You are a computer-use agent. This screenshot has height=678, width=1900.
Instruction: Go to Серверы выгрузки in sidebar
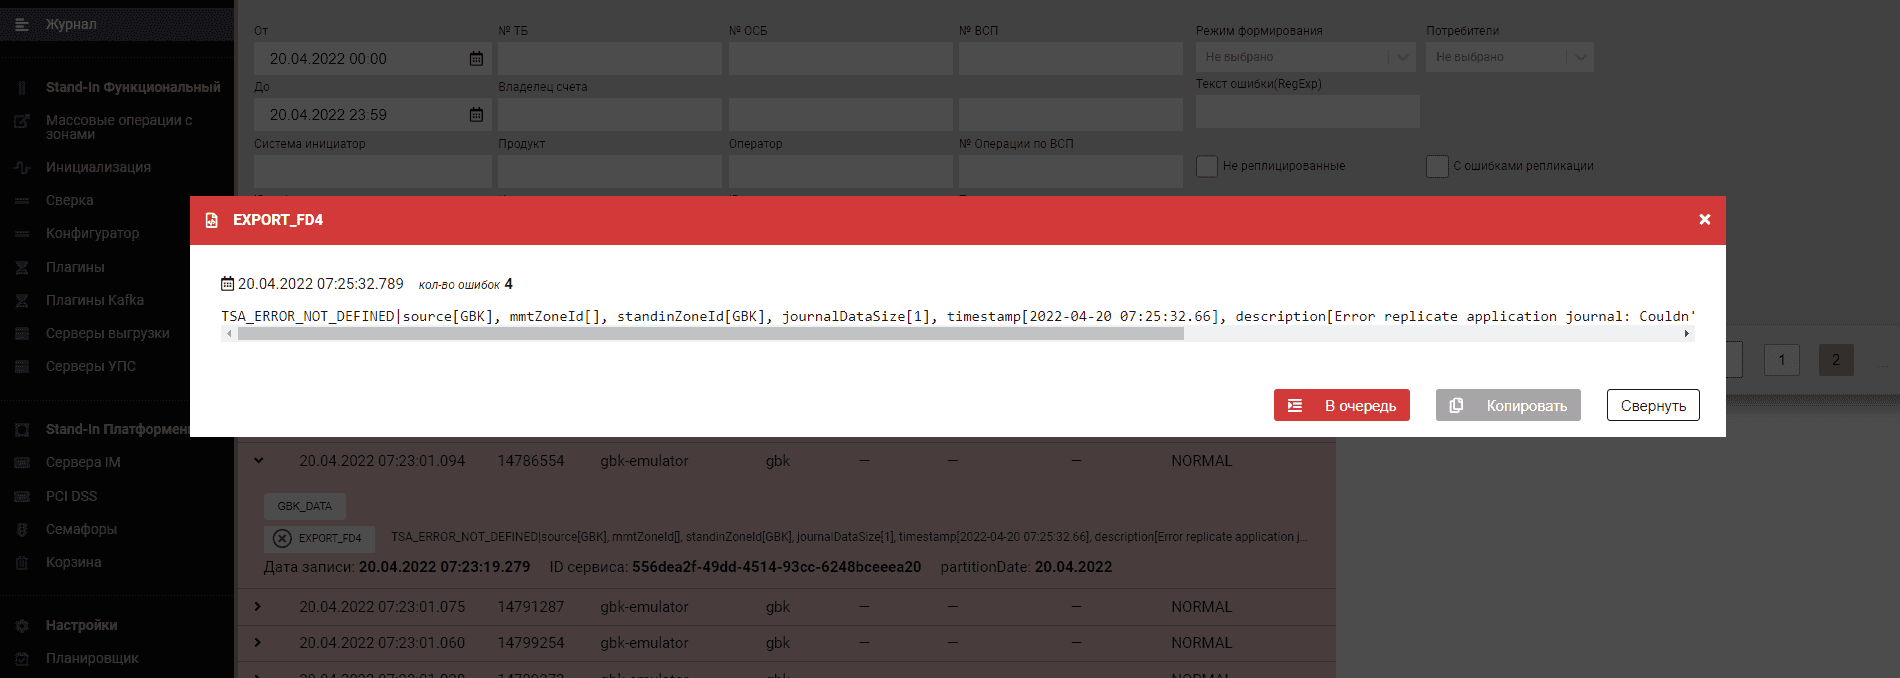107,333
